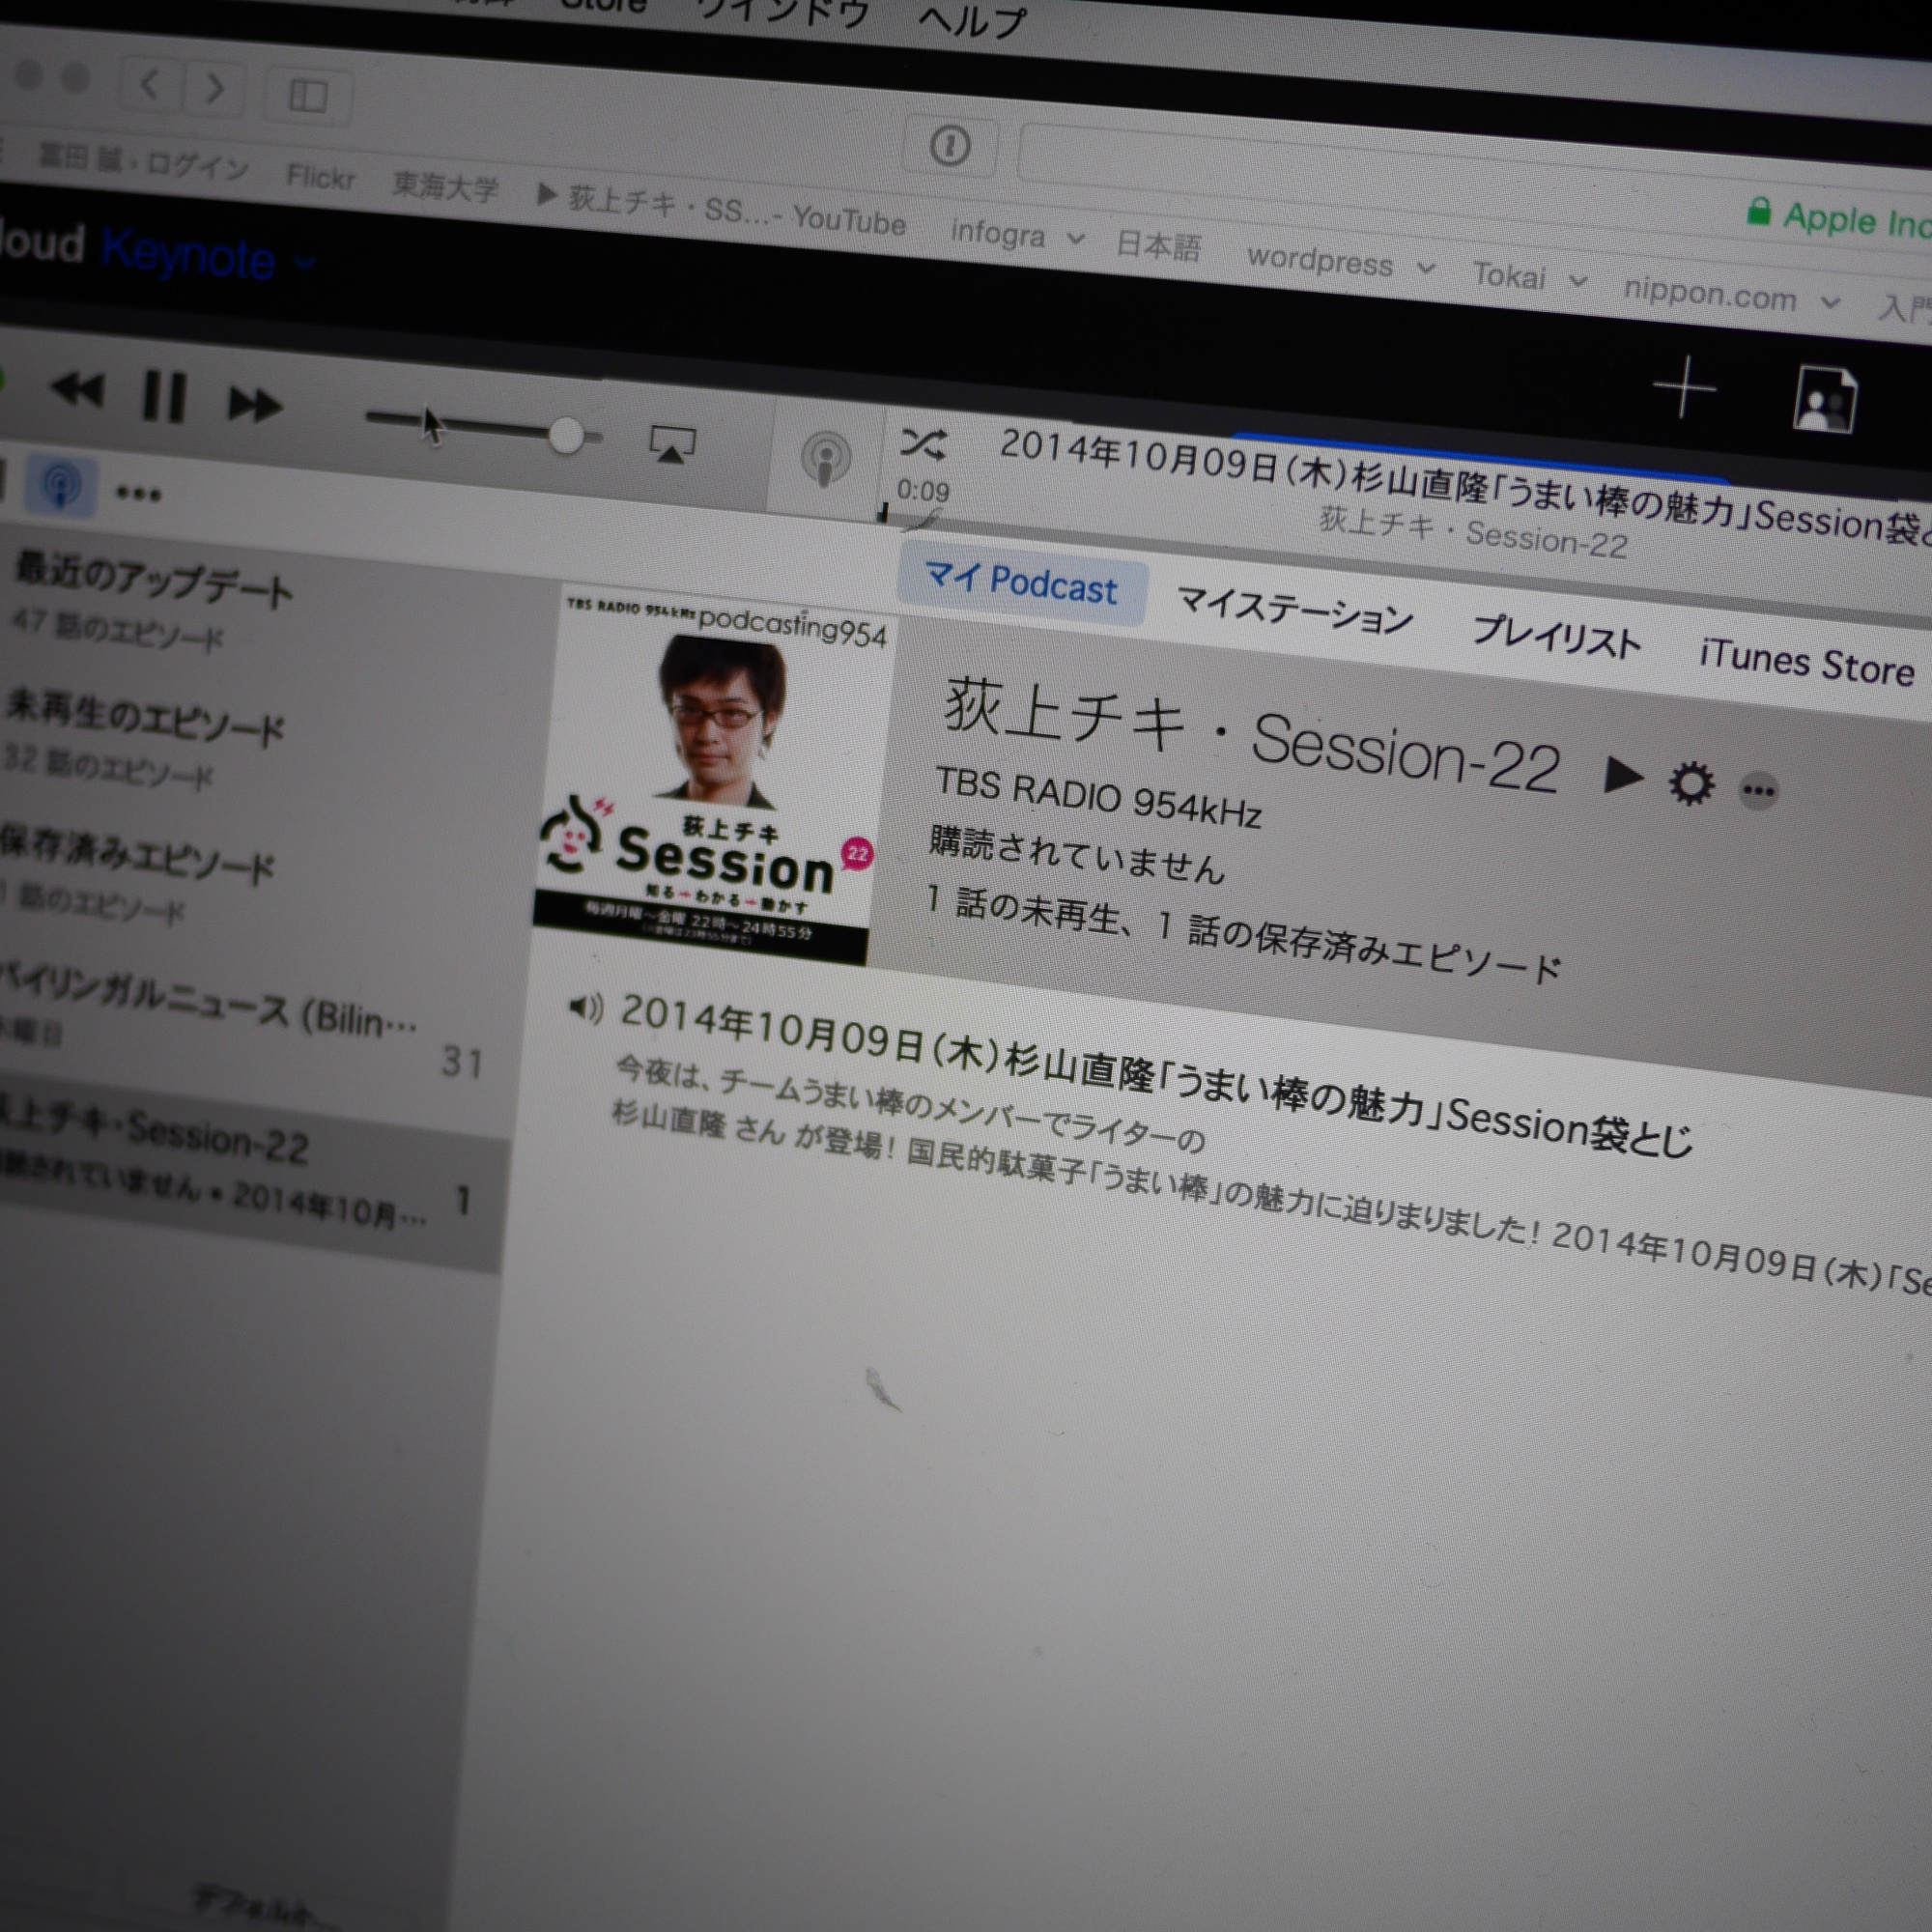
Task: Open the AirPlay output menu
Action: (x=672, y=443)
